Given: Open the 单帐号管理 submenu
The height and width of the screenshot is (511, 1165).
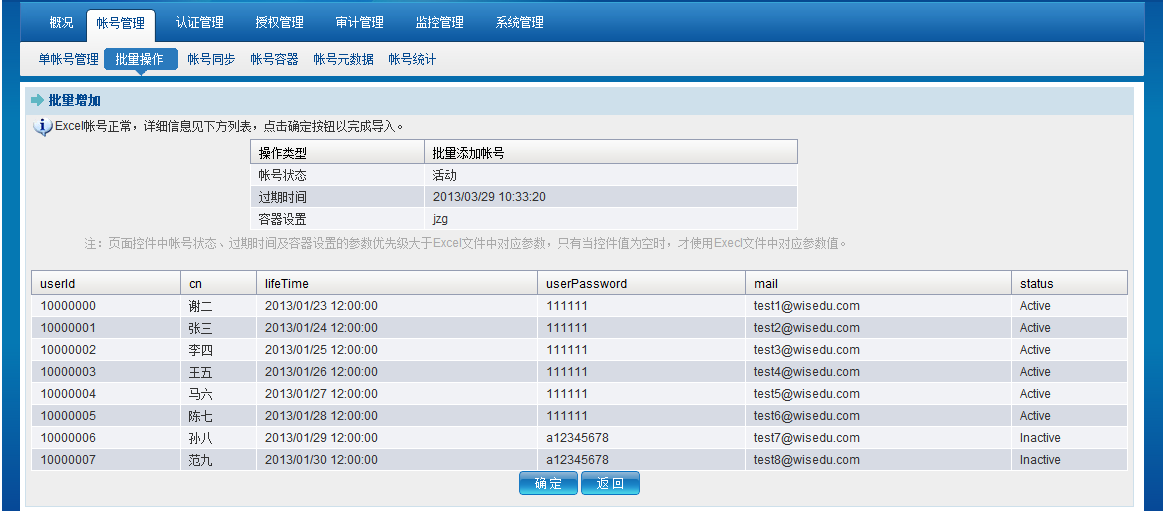Looking at the screenshot, I should point(68,59).
